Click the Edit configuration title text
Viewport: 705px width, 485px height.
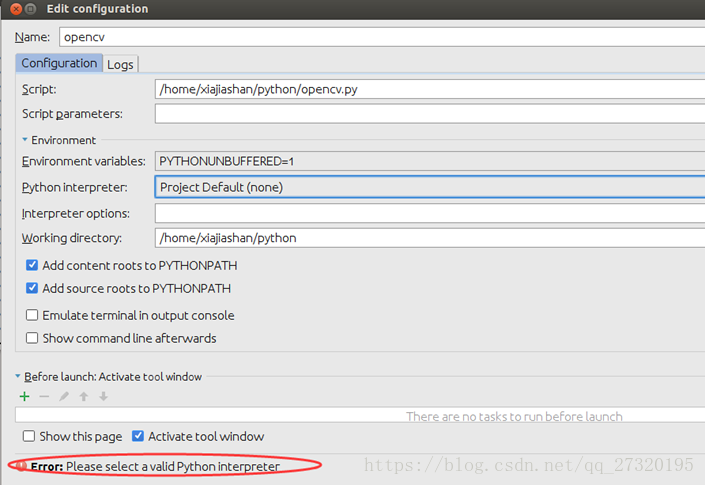pyautogui.click(x=97, y=9)
